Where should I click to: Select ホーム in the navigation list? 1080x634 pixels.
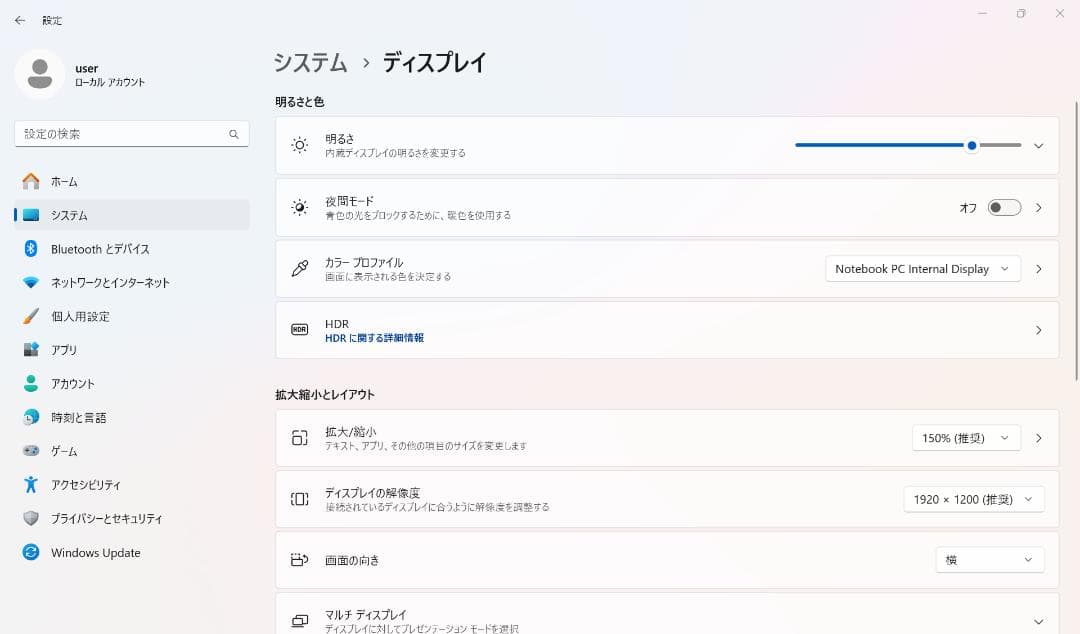[x=62, y=181]
